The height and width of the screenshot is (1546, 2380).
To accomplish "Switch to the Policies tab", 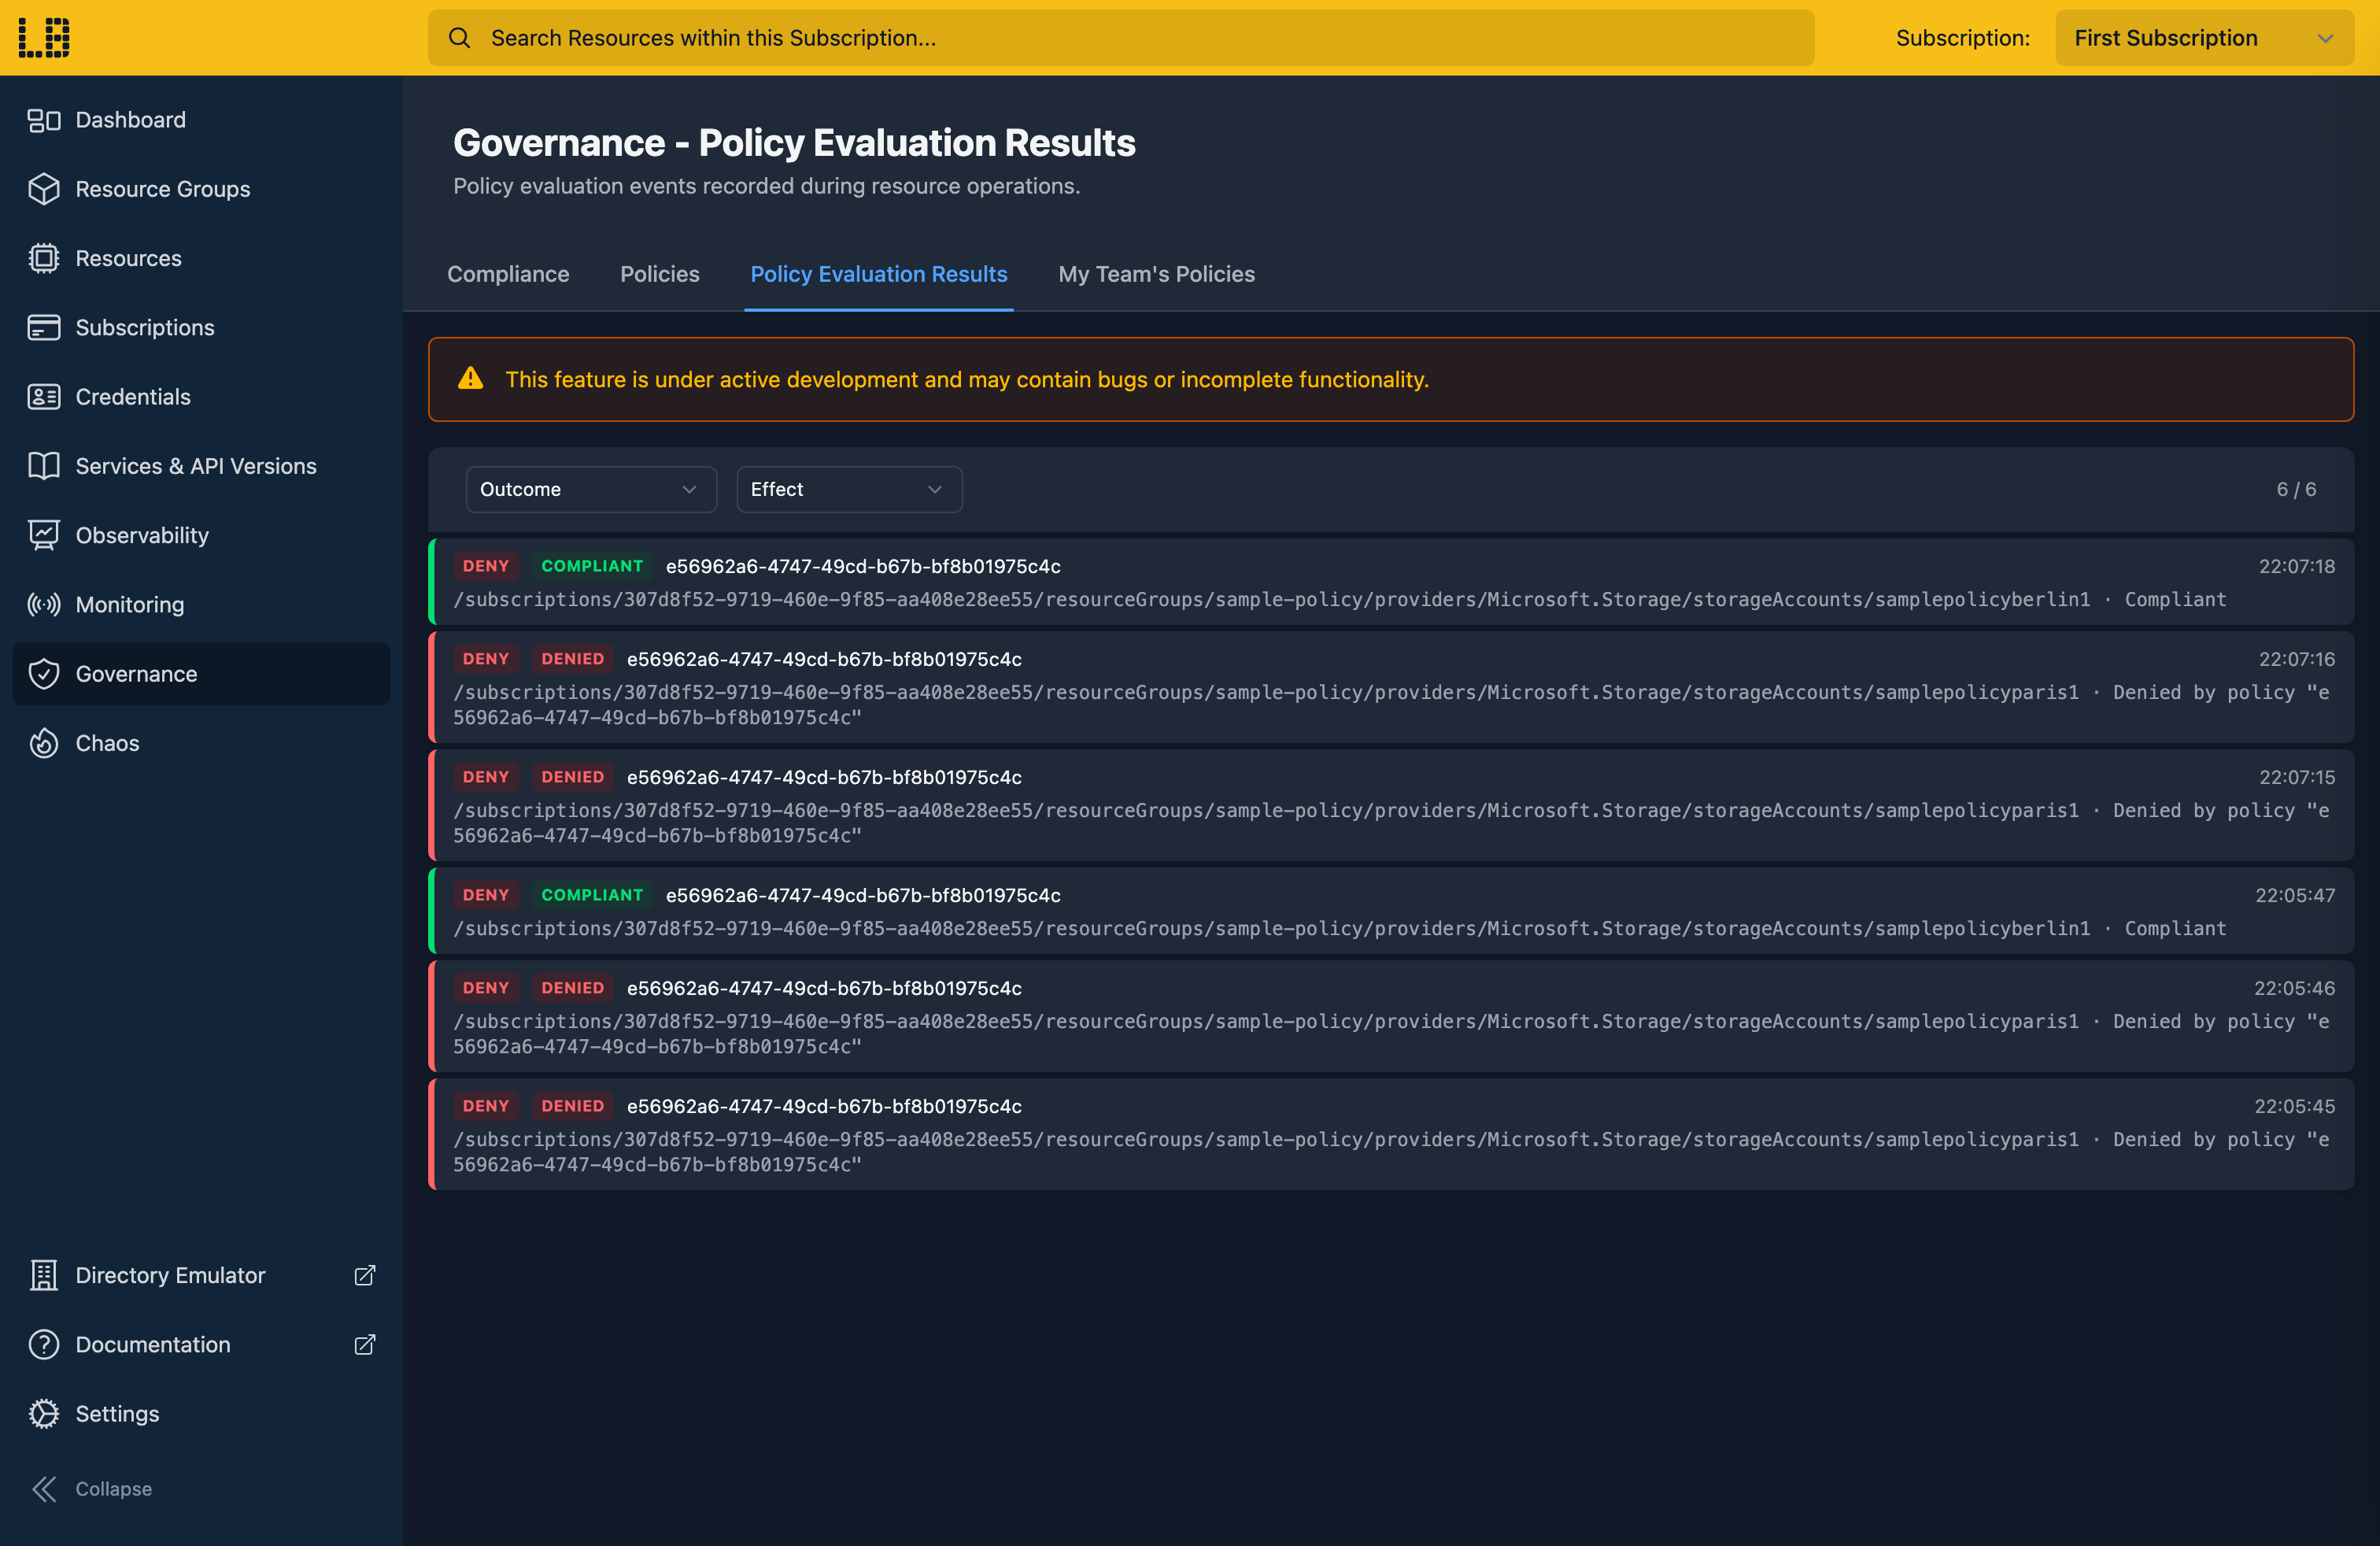I will pos(660,274).
